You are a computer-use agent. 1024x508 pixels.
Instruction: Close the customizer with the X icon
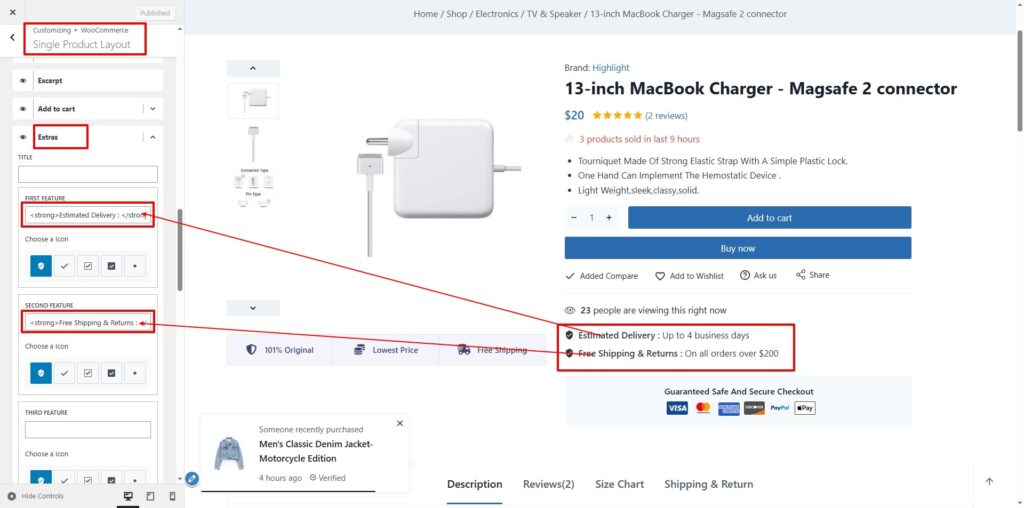[12, 12]
